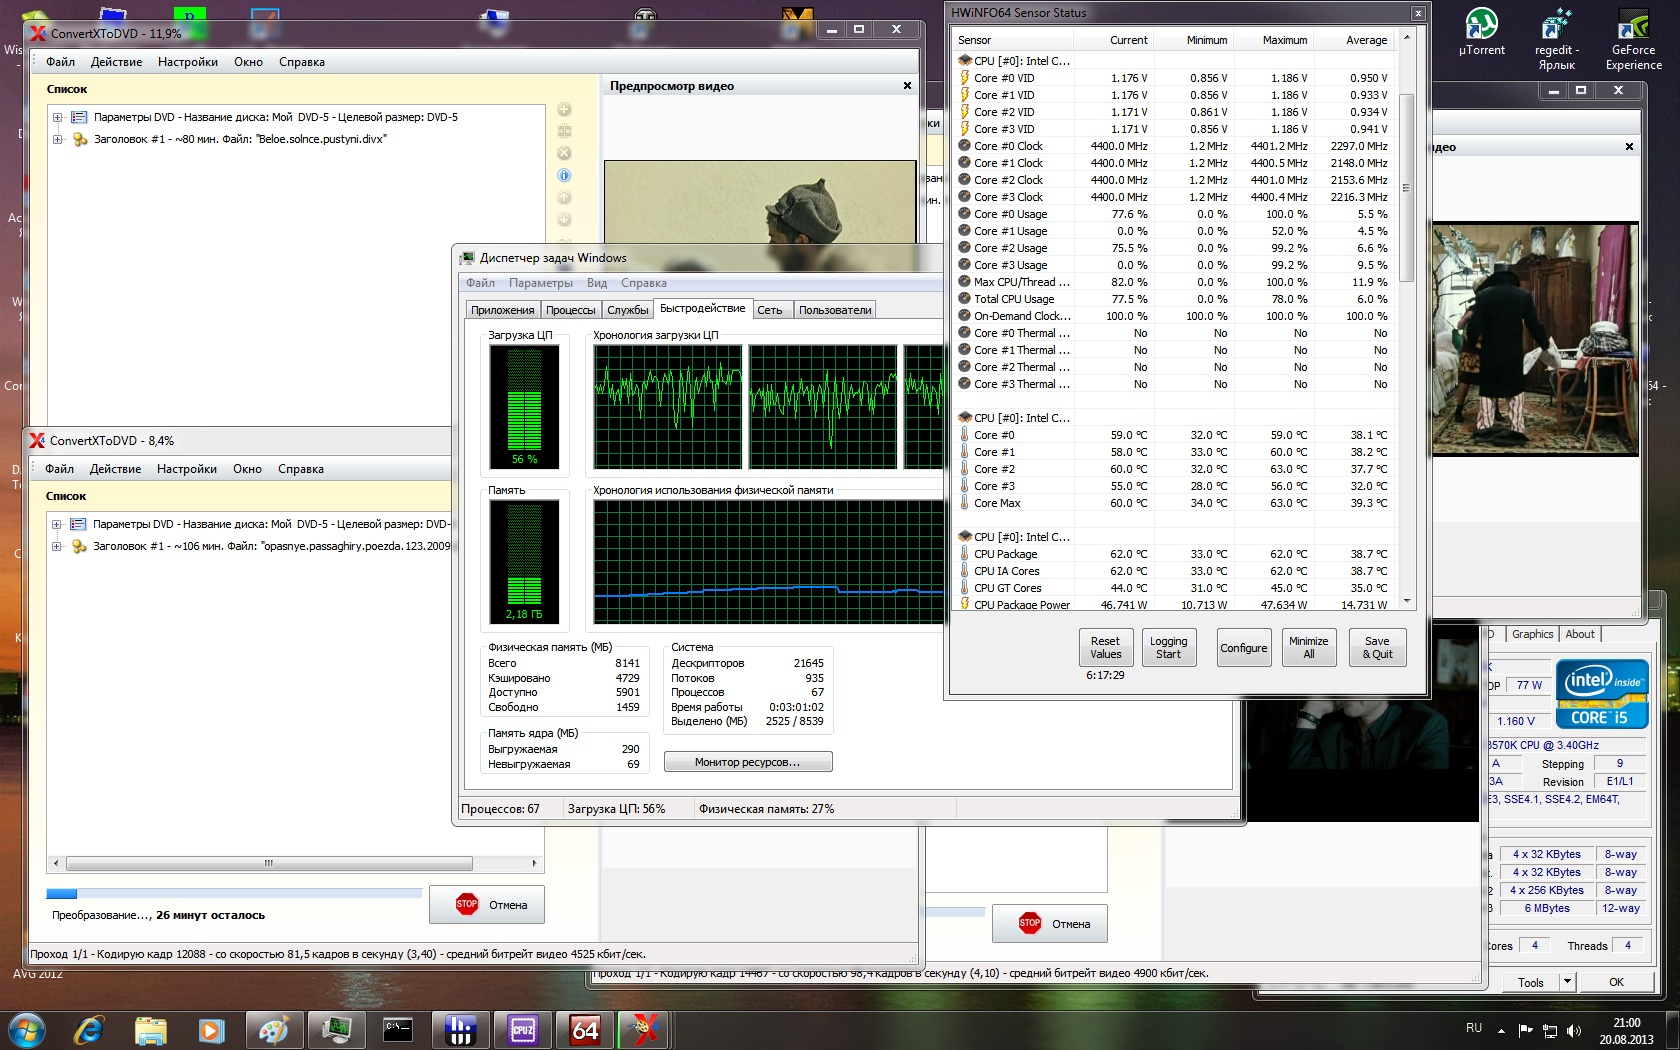The width and height of the screenshot is (1680, 1050).
Task: Open the Action Center flag in the tray
Action: pos(1526,1030)
